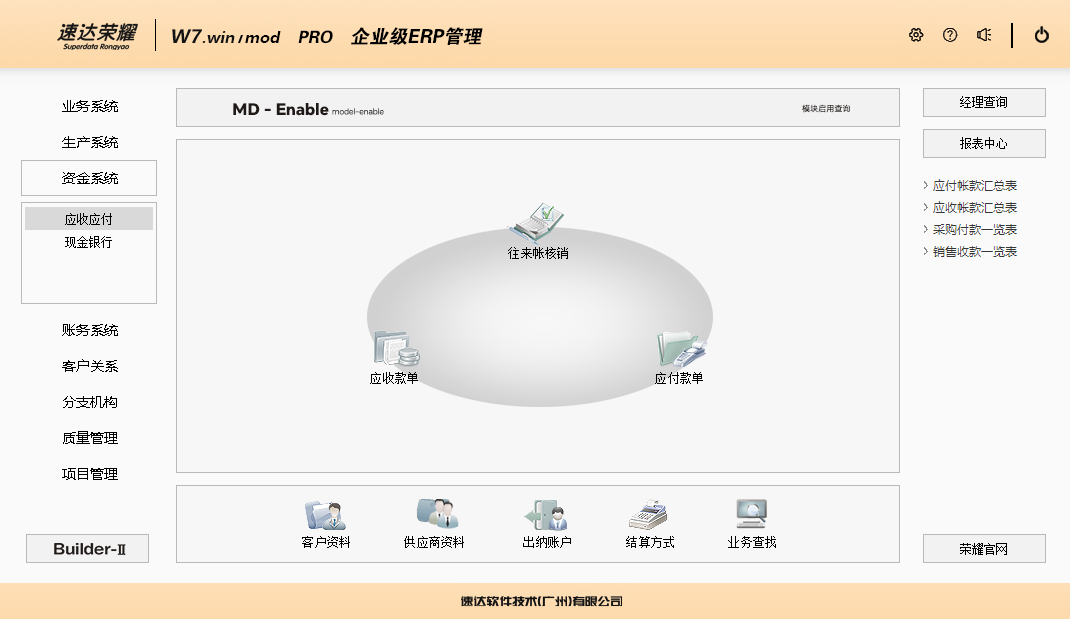
Task: Open settings gear in the header
Action: coord(916,35)
